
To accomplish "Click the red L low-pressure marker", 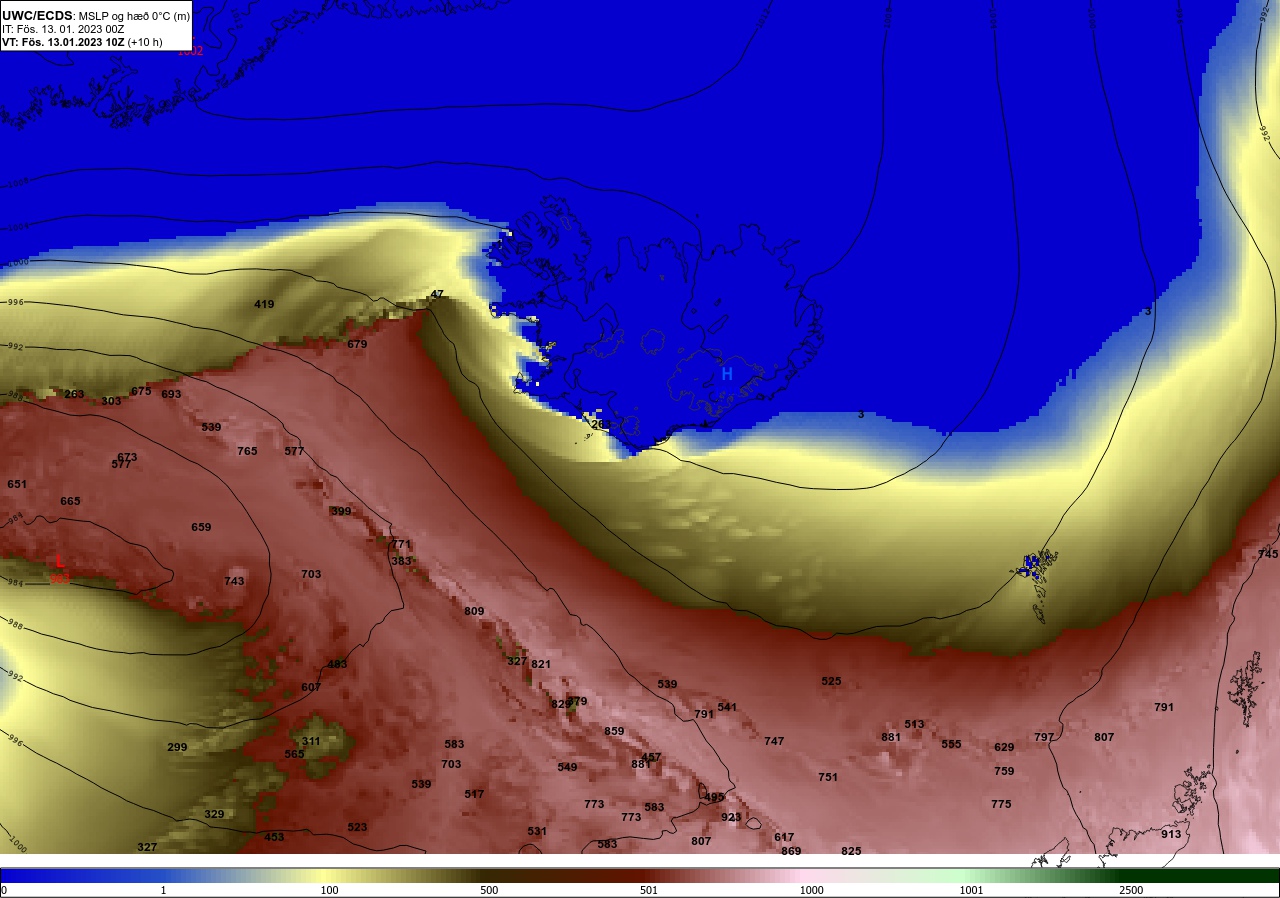I will tap(59, 561).
